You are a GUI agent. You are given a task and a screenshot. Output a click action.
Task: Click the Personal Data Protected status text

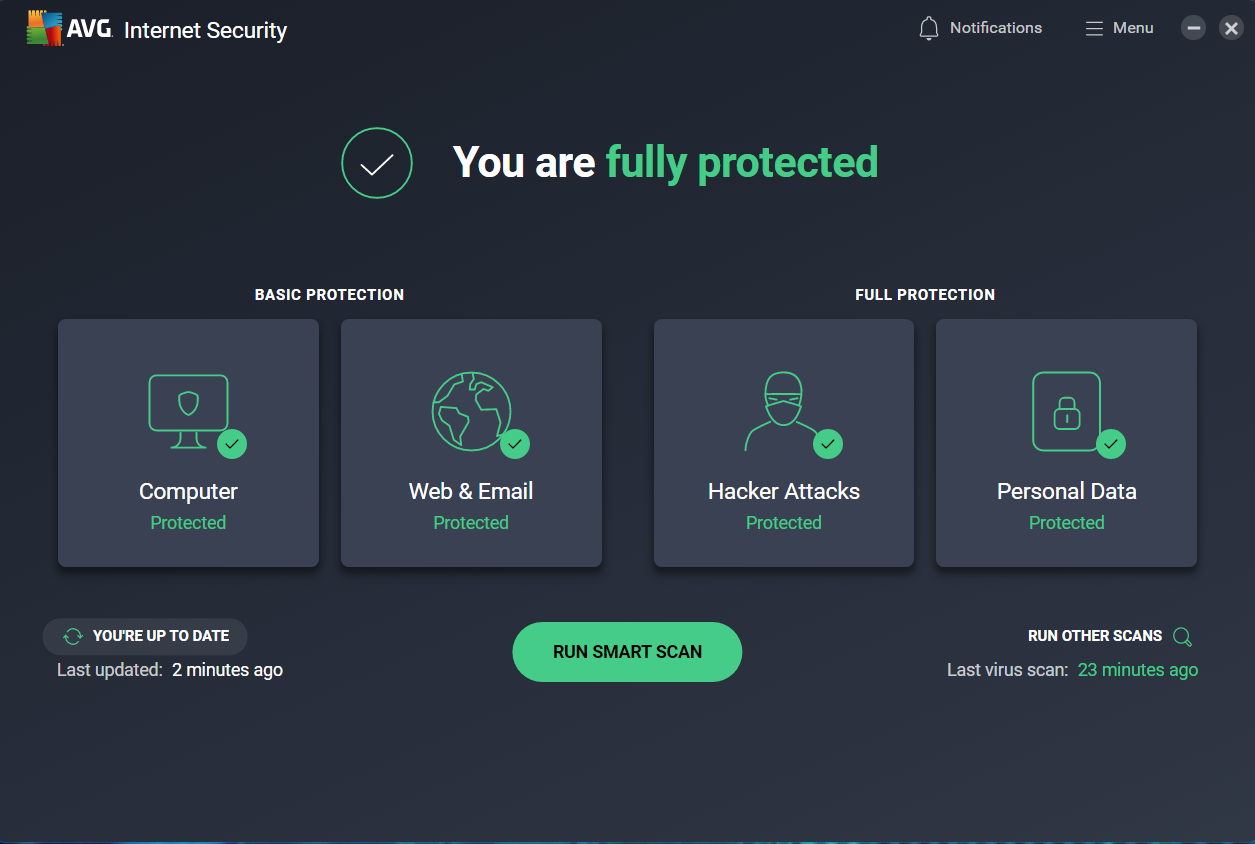click(1066, 523)
